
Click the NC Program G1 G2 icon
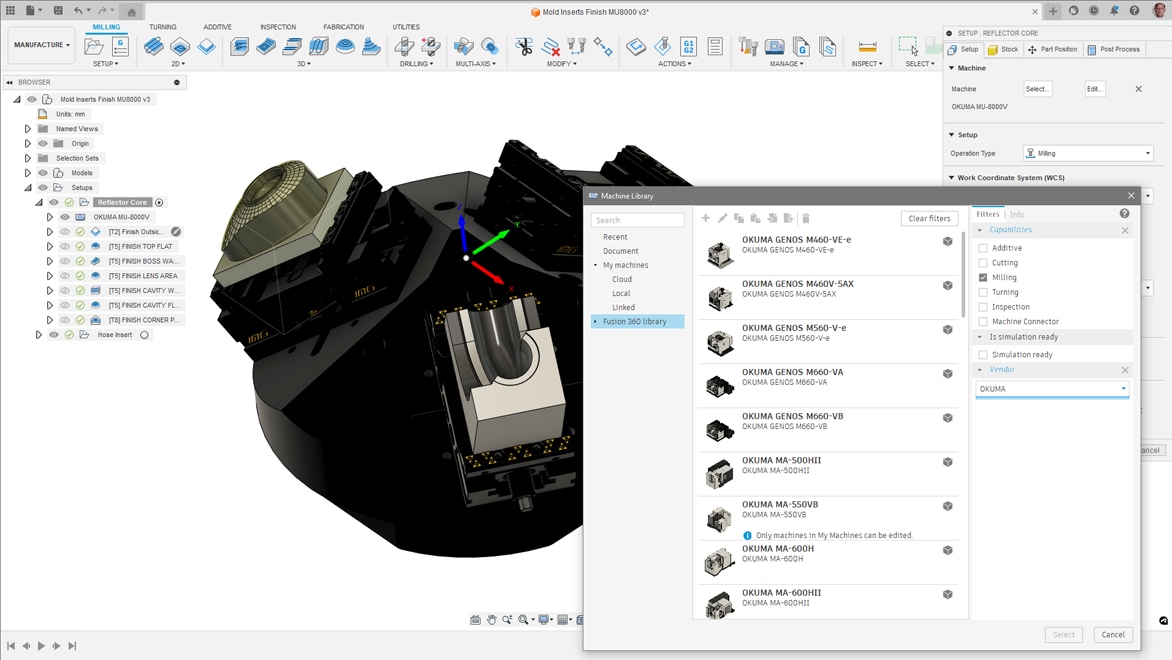point(688,47)
